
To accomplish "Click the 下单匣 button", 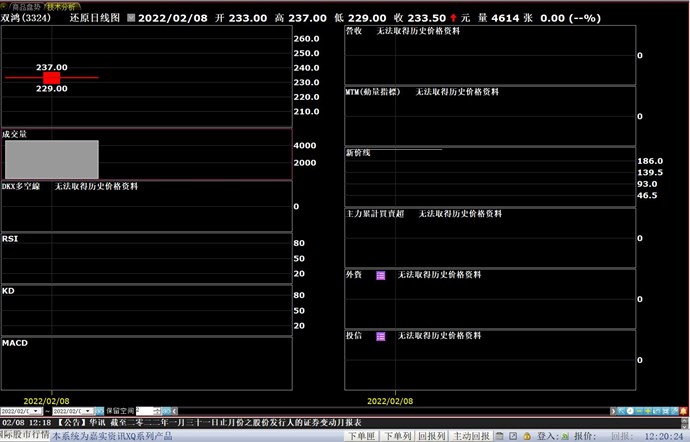I will [363, 436].
